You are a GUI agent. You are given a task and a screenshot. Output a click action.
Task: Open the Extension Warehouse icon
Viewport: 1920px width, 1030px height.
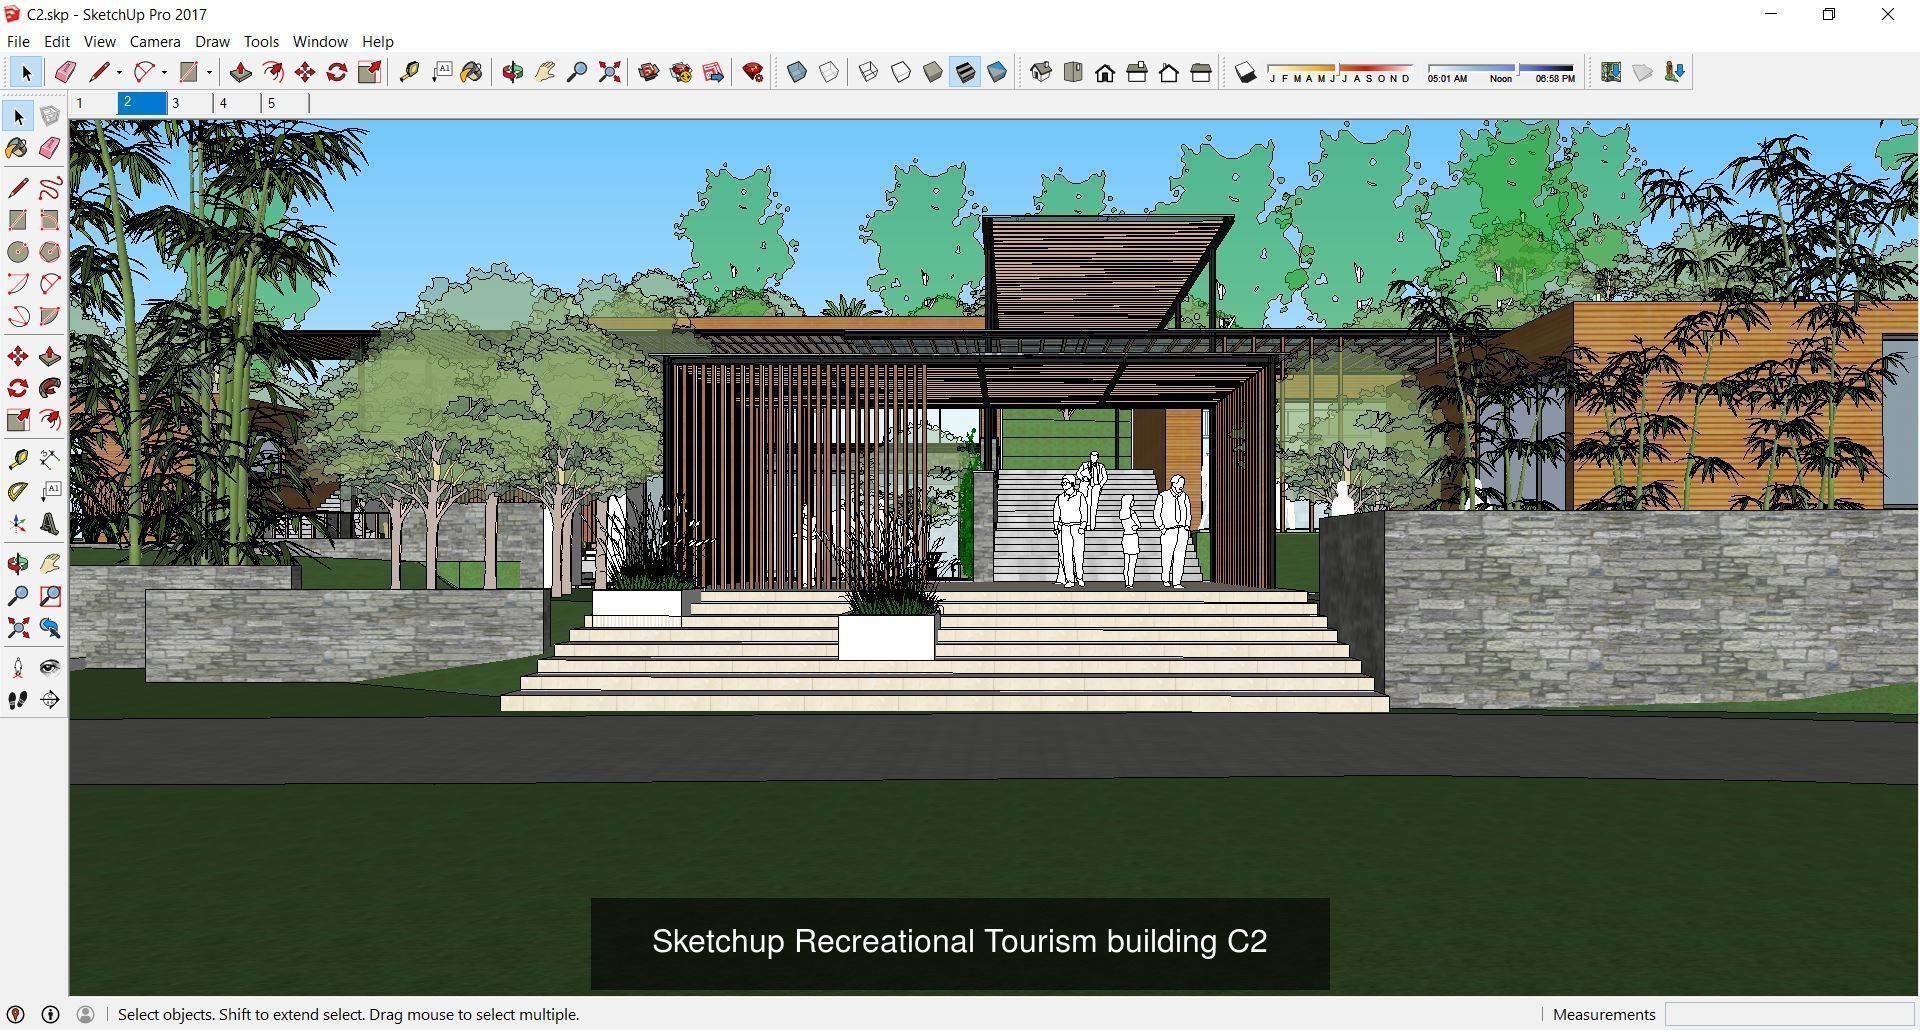680,72
